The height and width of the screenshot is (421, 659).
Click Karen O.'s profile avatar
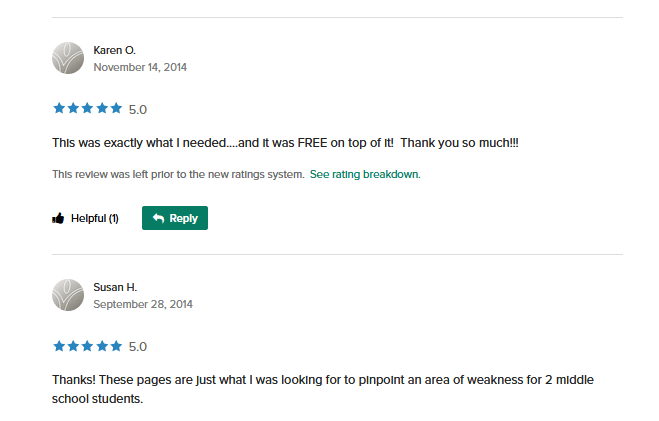(x=67, y=58)
